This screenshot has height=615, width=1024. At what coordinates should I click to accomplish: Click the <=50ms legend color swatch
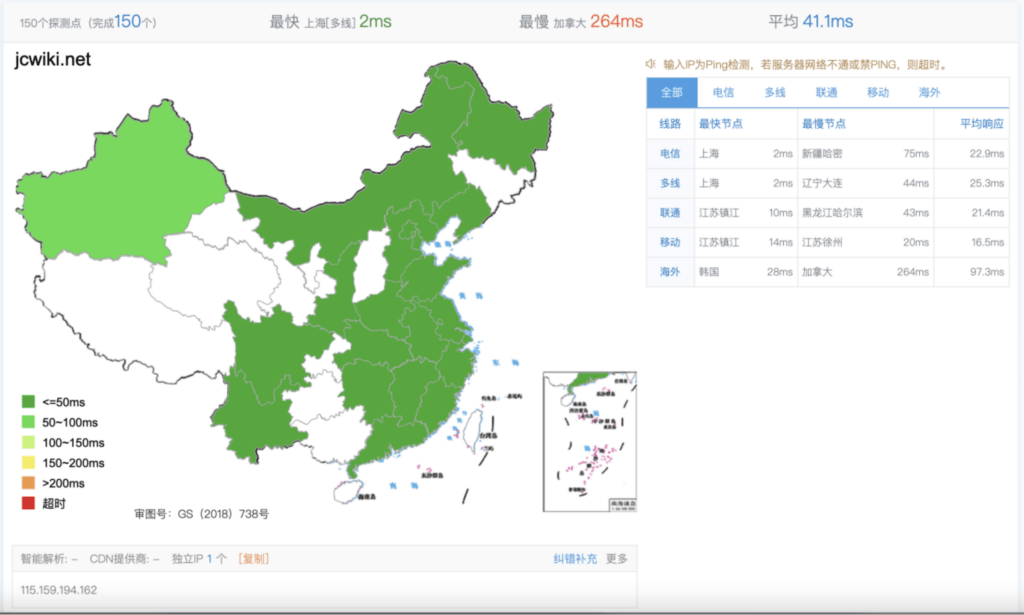point(28,402)
